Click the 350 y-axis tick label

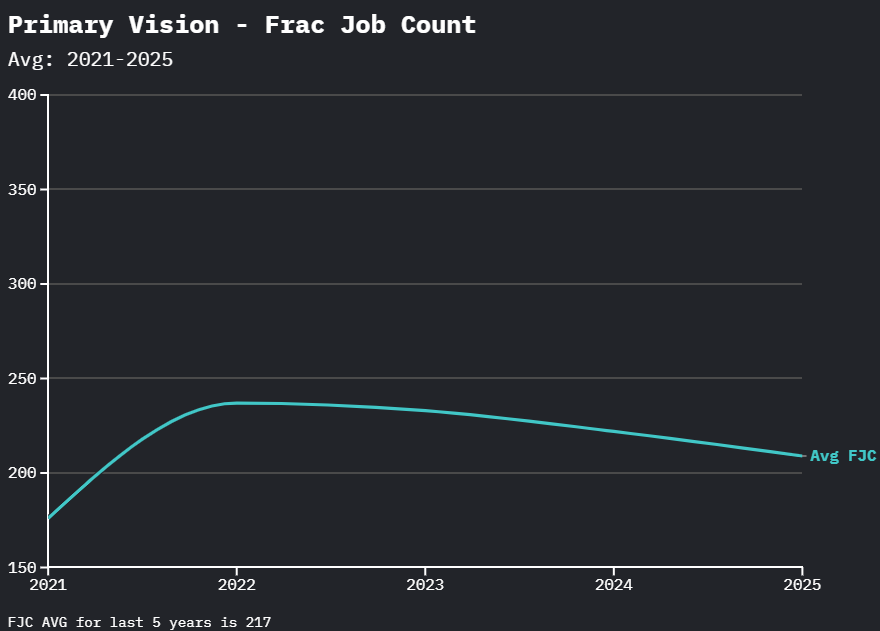[x=22, y=190]
